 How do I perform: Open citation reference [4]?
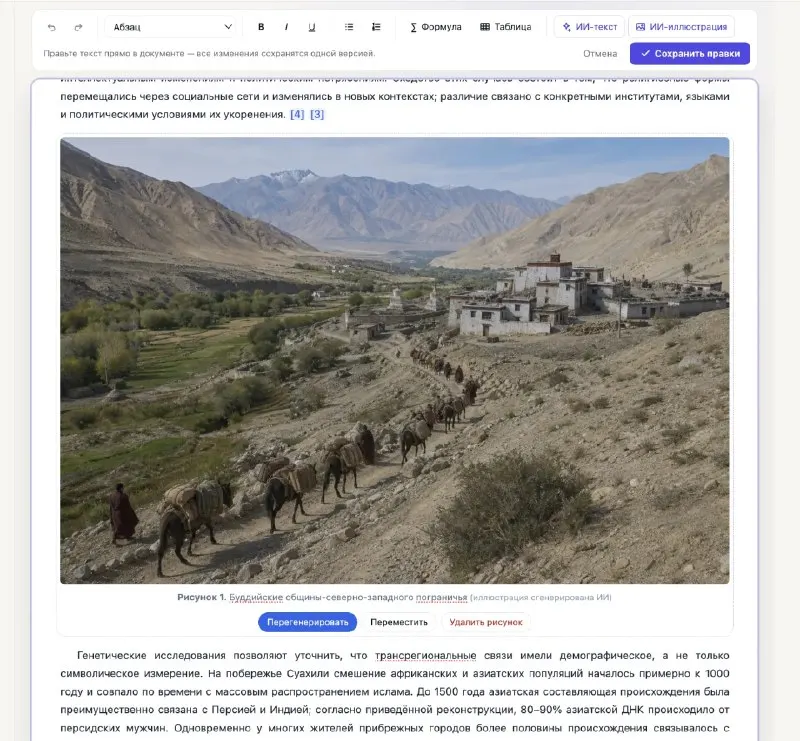click(297, 114)
